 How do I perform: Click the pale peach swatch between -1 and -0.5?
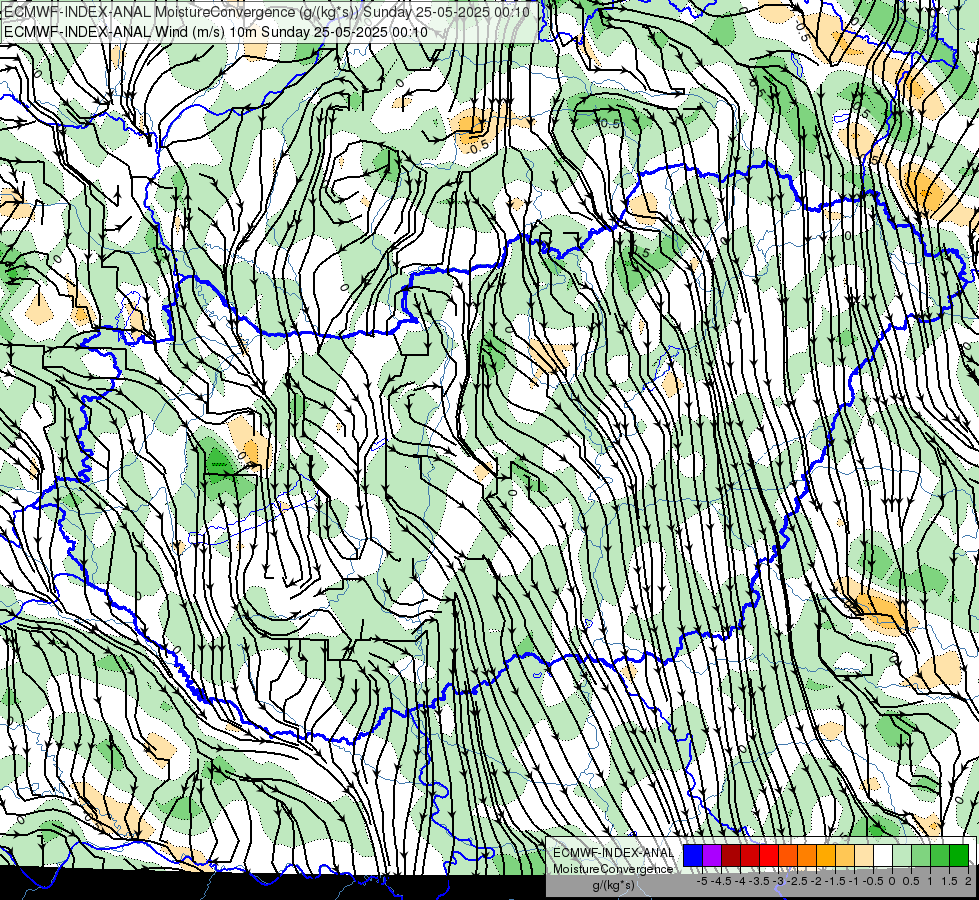pyautogui.click(x=864, y=855)
